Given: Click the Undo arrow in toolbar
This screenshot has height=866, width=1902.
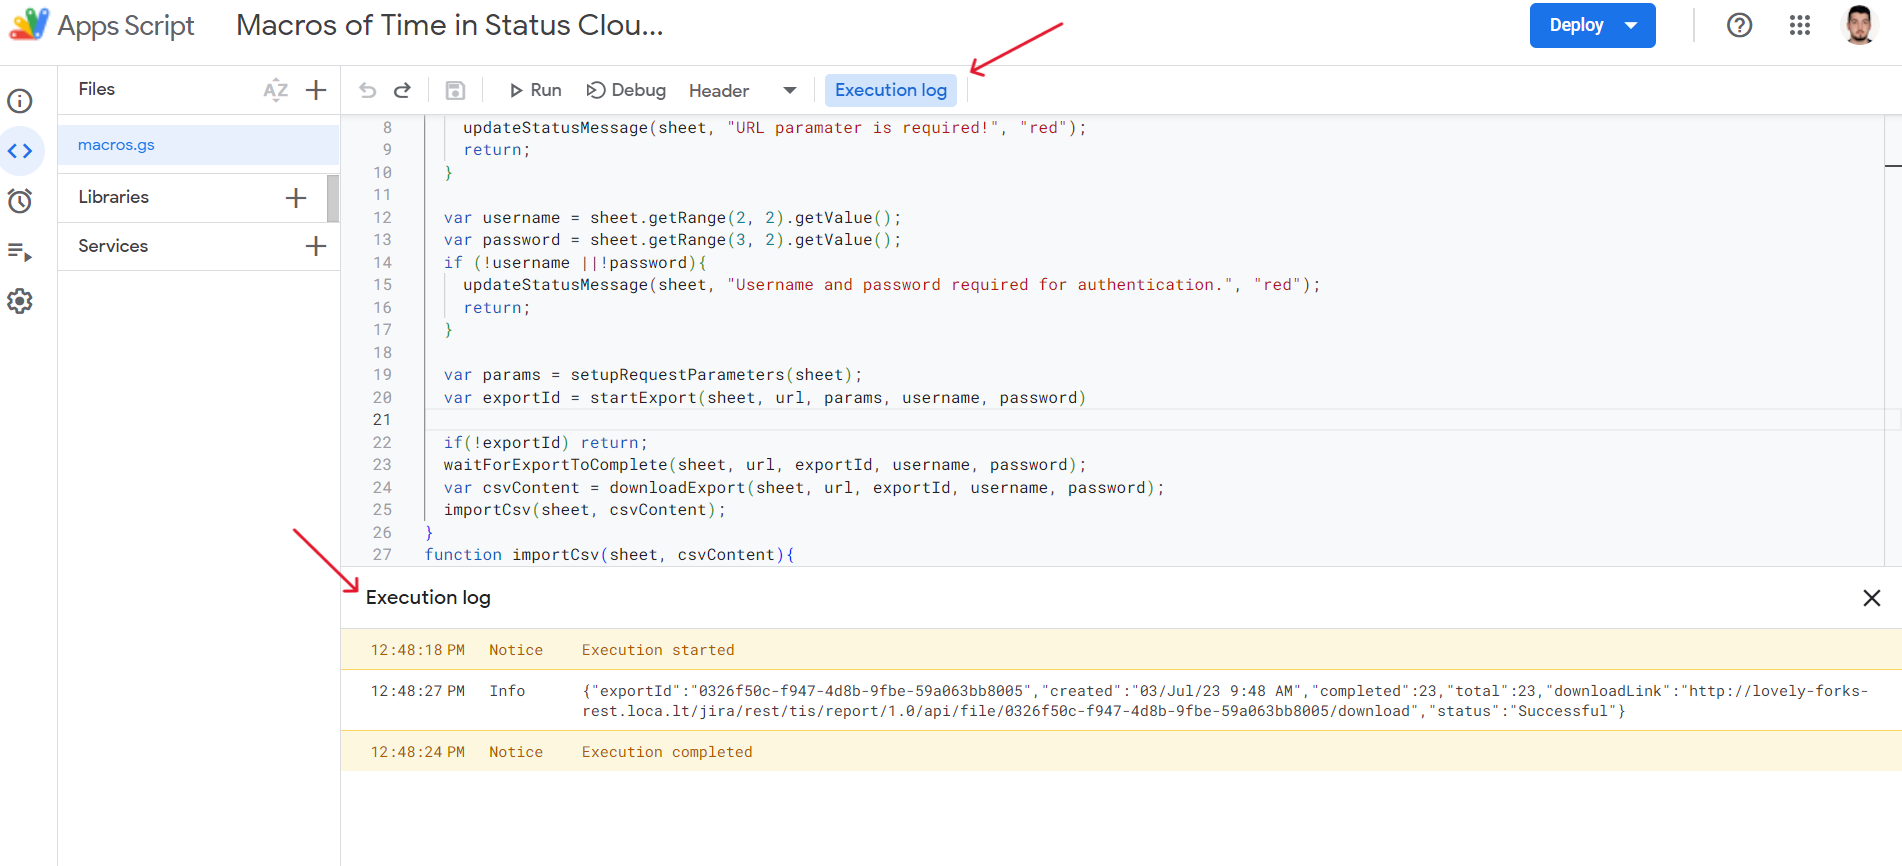Looking at the screenshot, I should [368, 91].
